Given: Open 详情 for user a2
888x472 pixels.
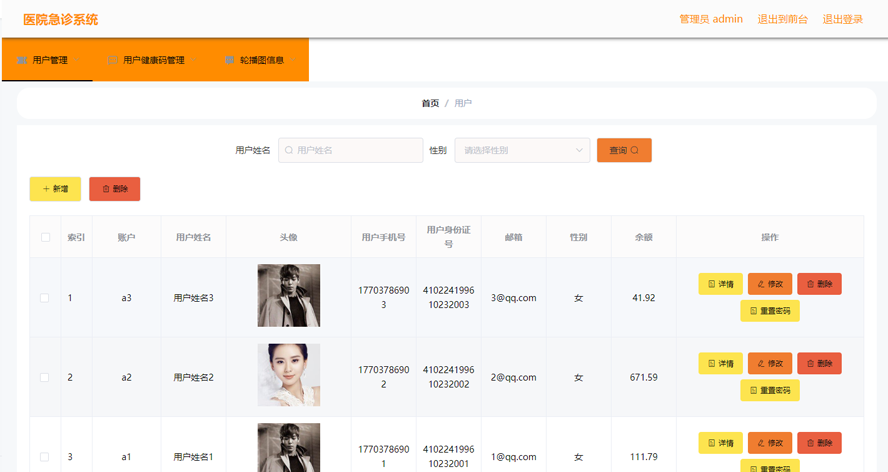Looking at the screenshot, I should pos(720,363).
